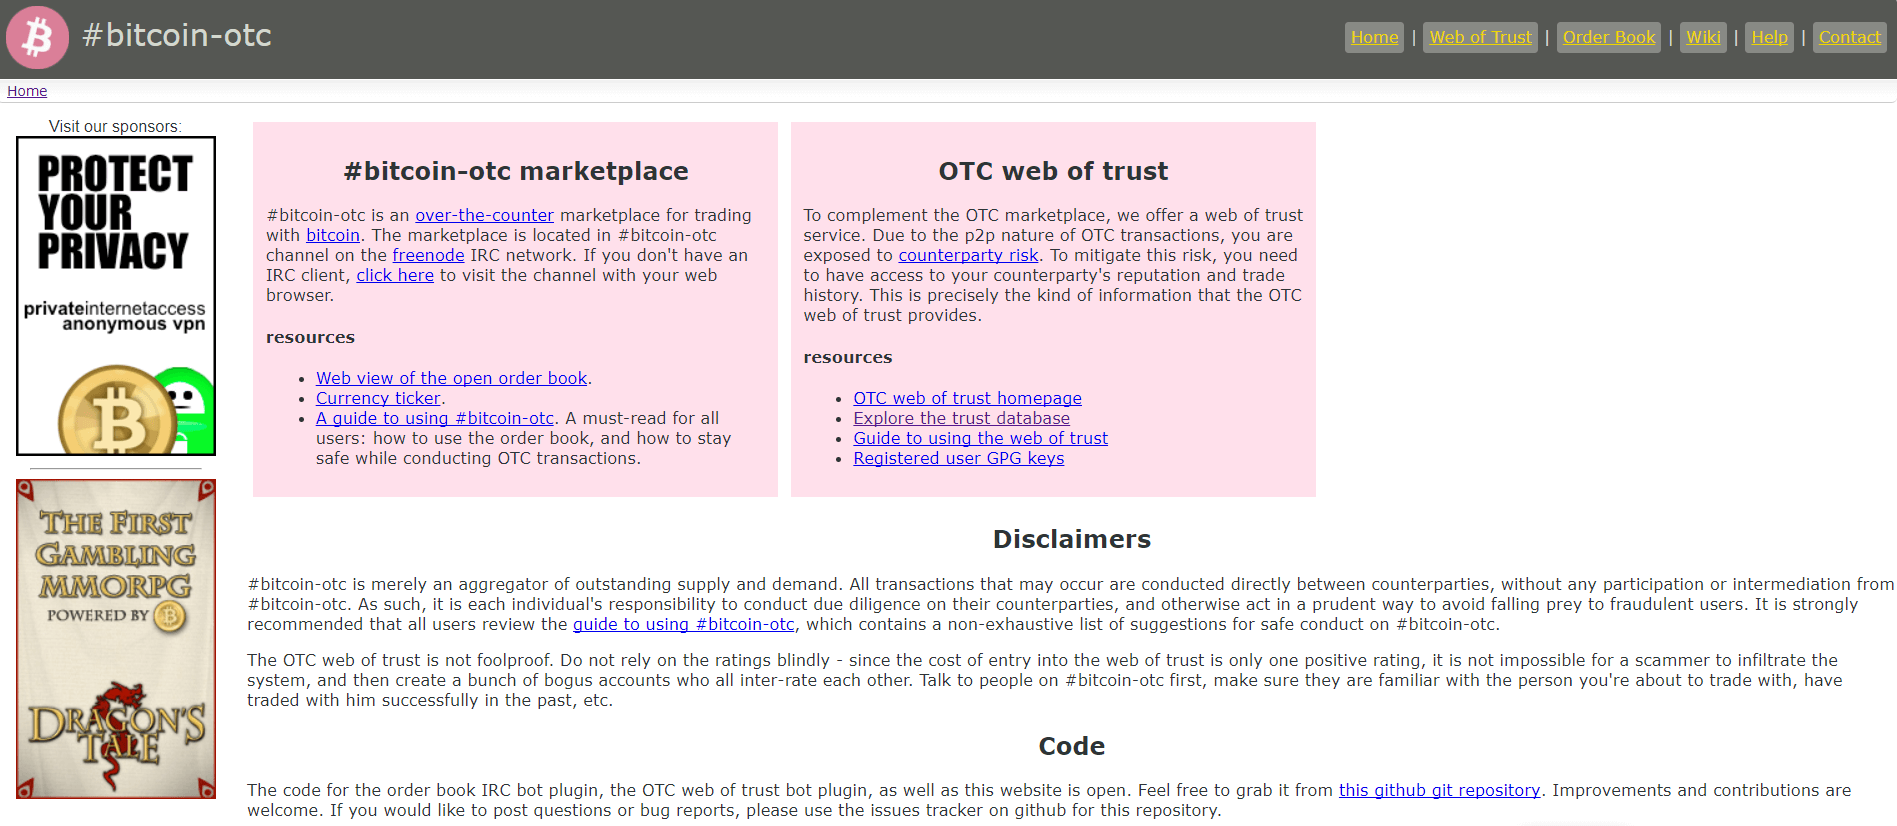Open 'A guide to using #bitcoin-otc' resource link
The image size is (1897, 826).
point(435,418)
